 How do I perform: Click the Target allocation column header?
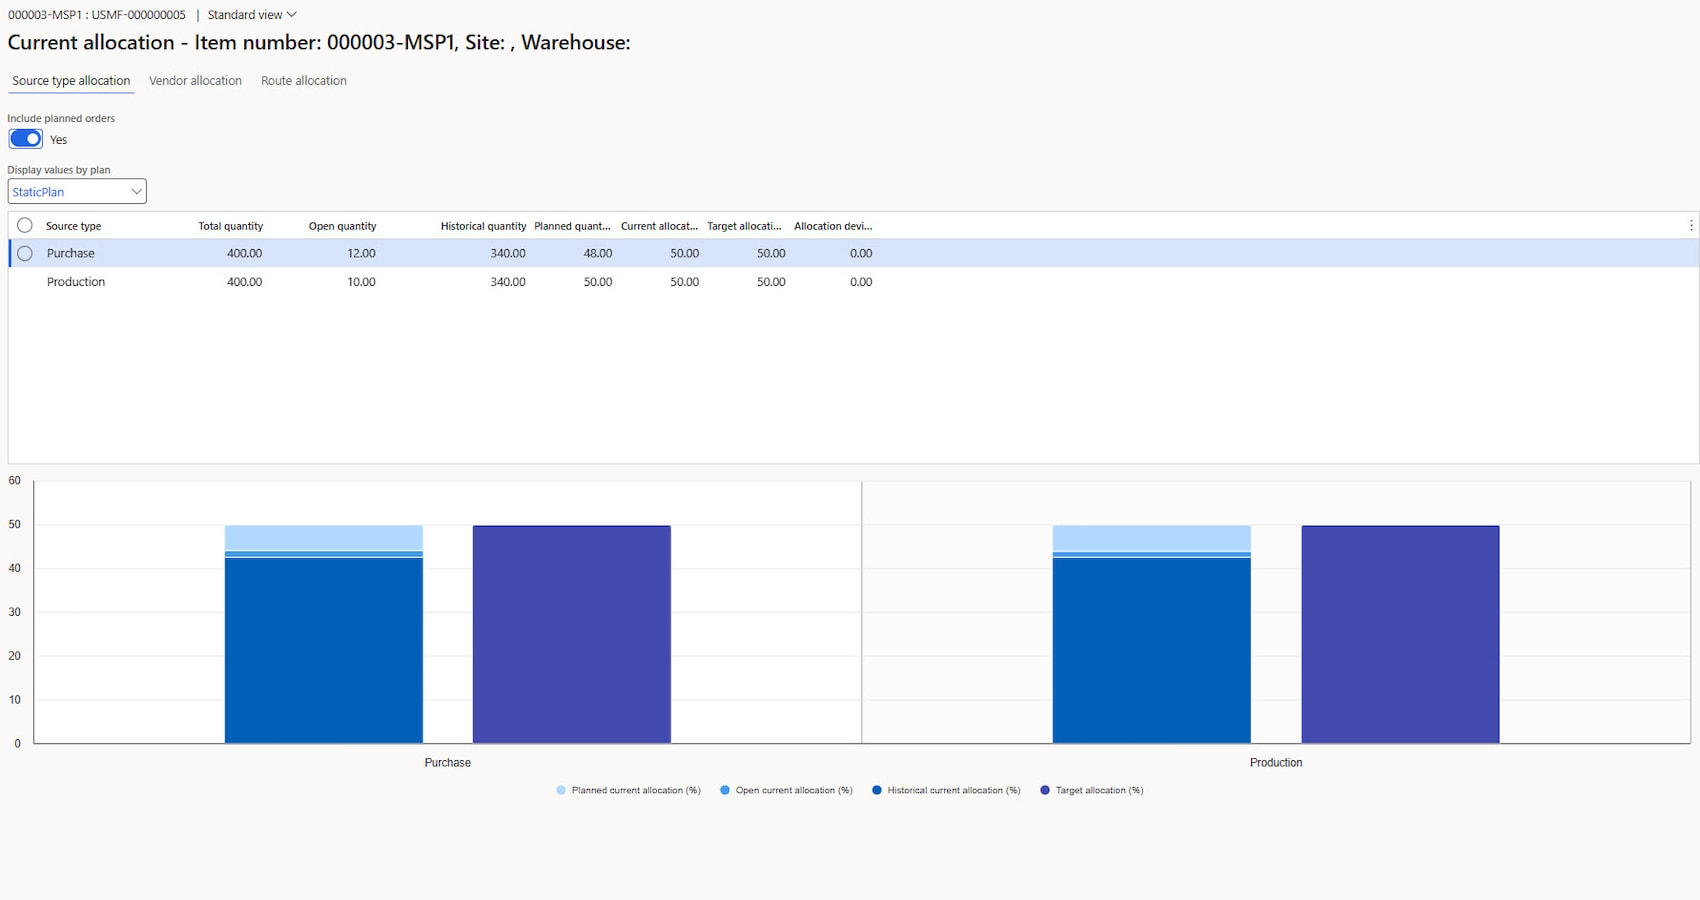(x=744, y=226)
